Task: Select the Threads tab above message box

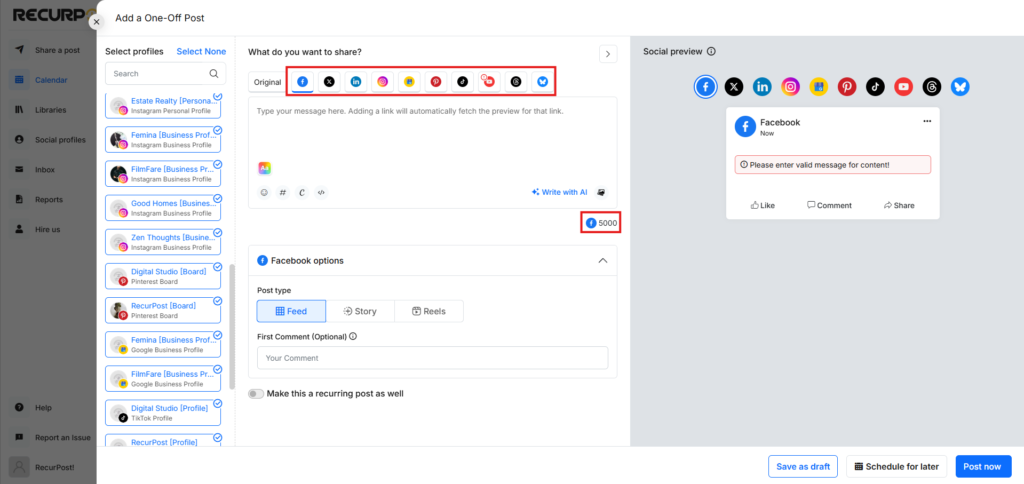Action: coord(515,82)
